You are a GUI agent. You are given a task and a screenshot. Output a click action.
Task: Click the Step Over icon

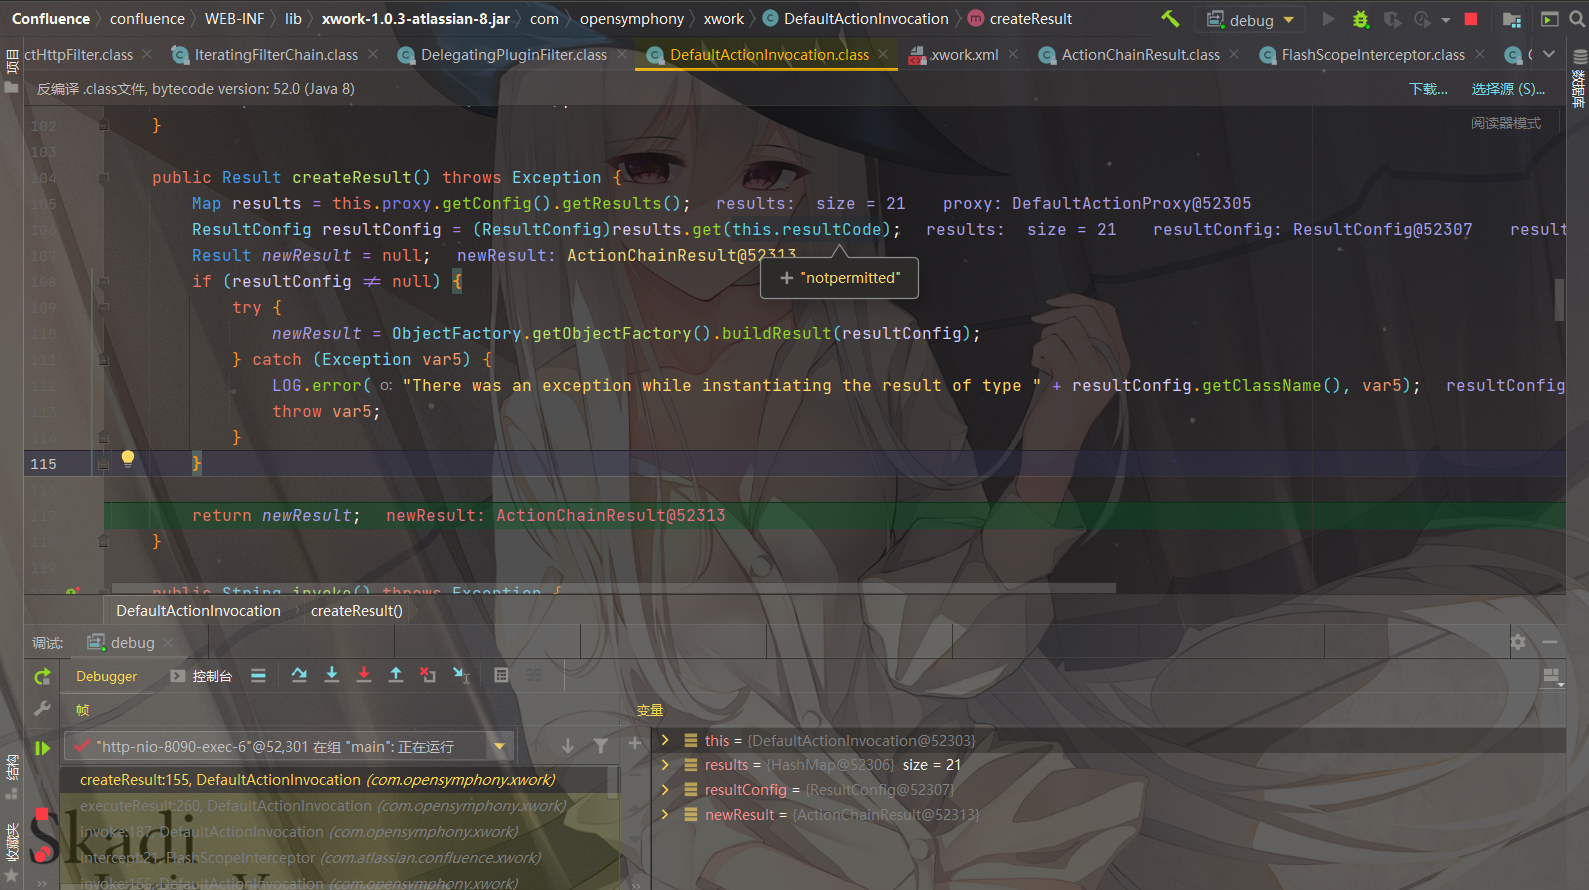[299, 675]
